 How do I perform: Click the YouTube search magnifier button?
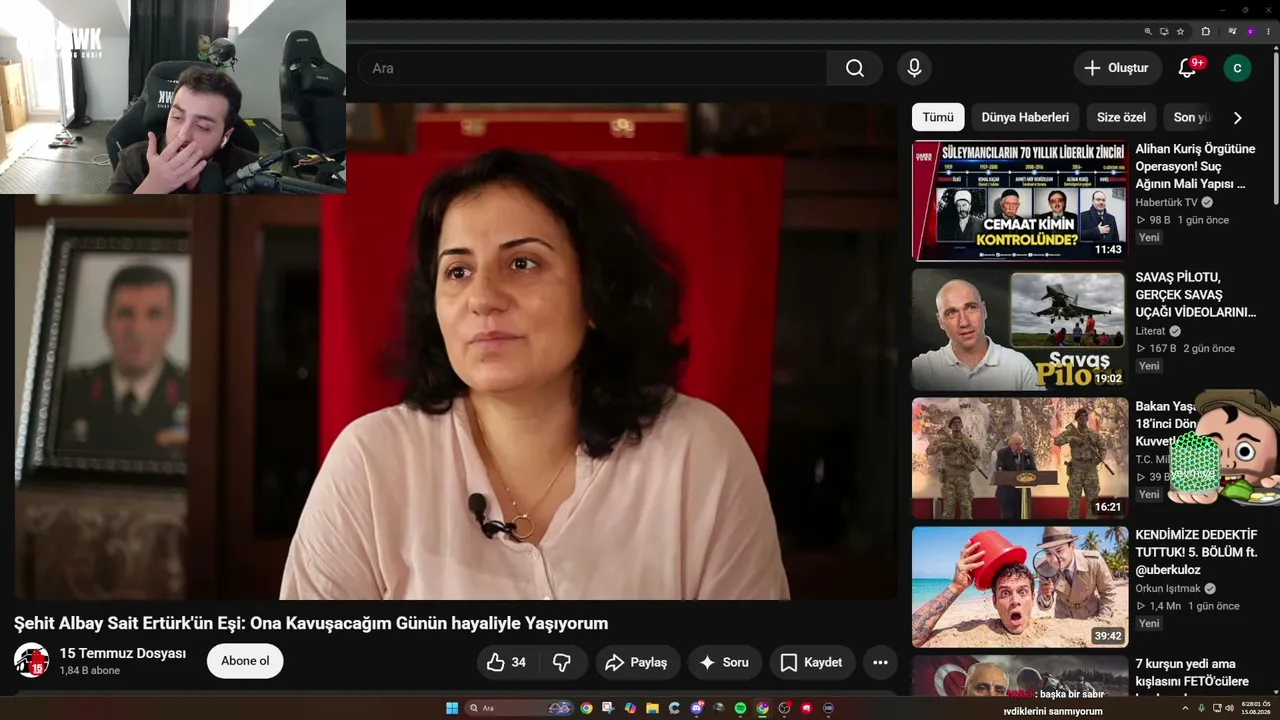pos(855,68)
